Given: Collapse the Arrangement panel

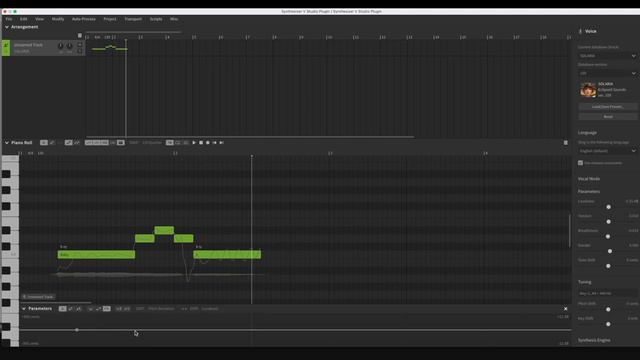Looking at the screenshot, I should tap(7, 27).
